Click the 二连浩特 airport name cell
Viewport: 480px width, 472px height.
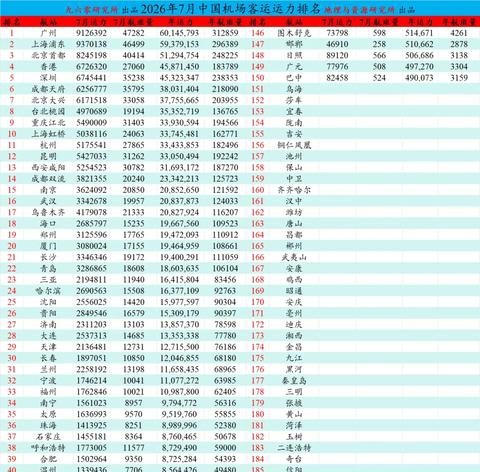click(x=294, y=448)
